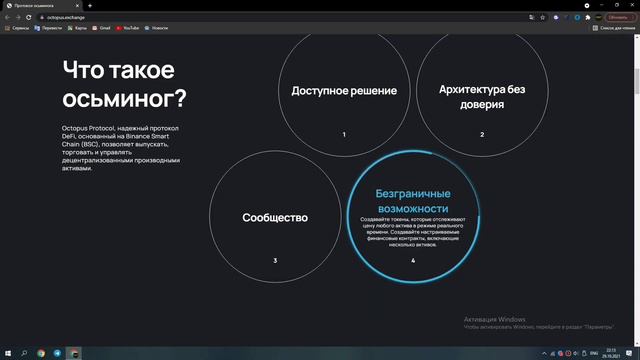The image size is (640, 360).
Task: Click the highlighted active taskbar app icon
Action: [x=74, y=353]
